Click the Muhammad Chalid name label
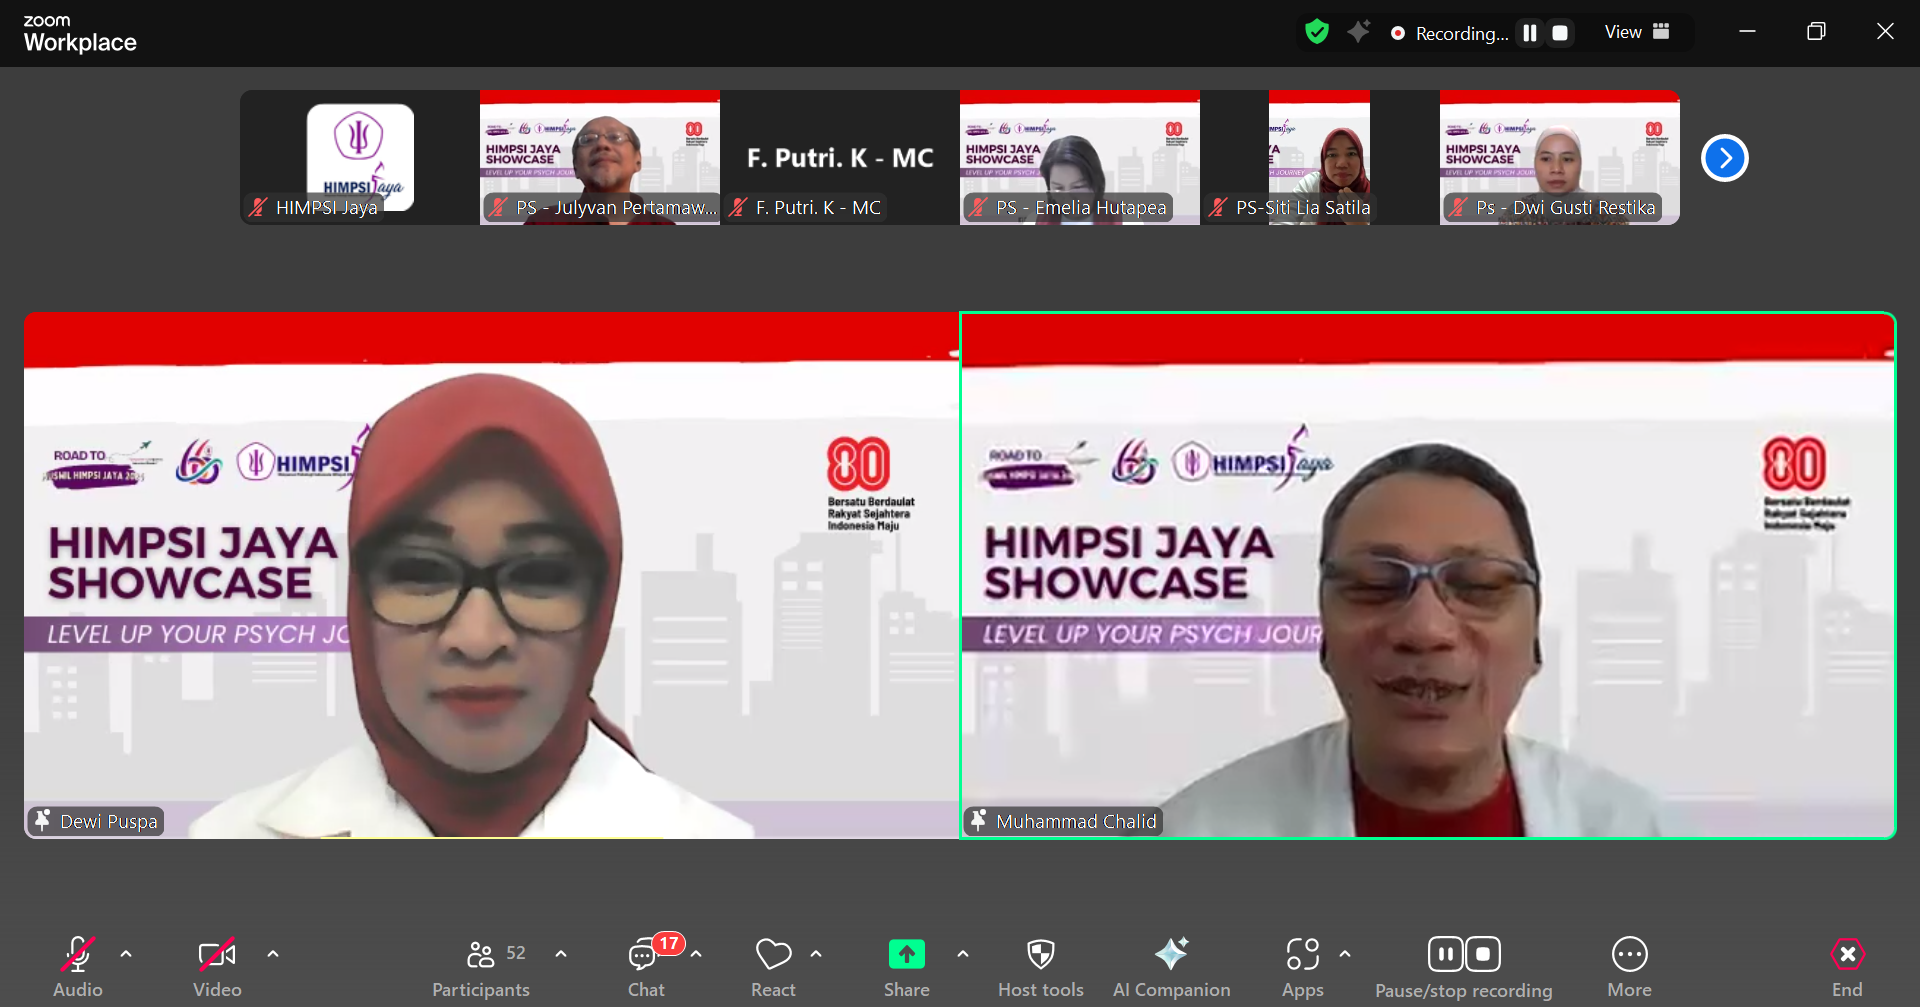Viewport: 1920px width, 1008px height. click(x=1076, y=821)
